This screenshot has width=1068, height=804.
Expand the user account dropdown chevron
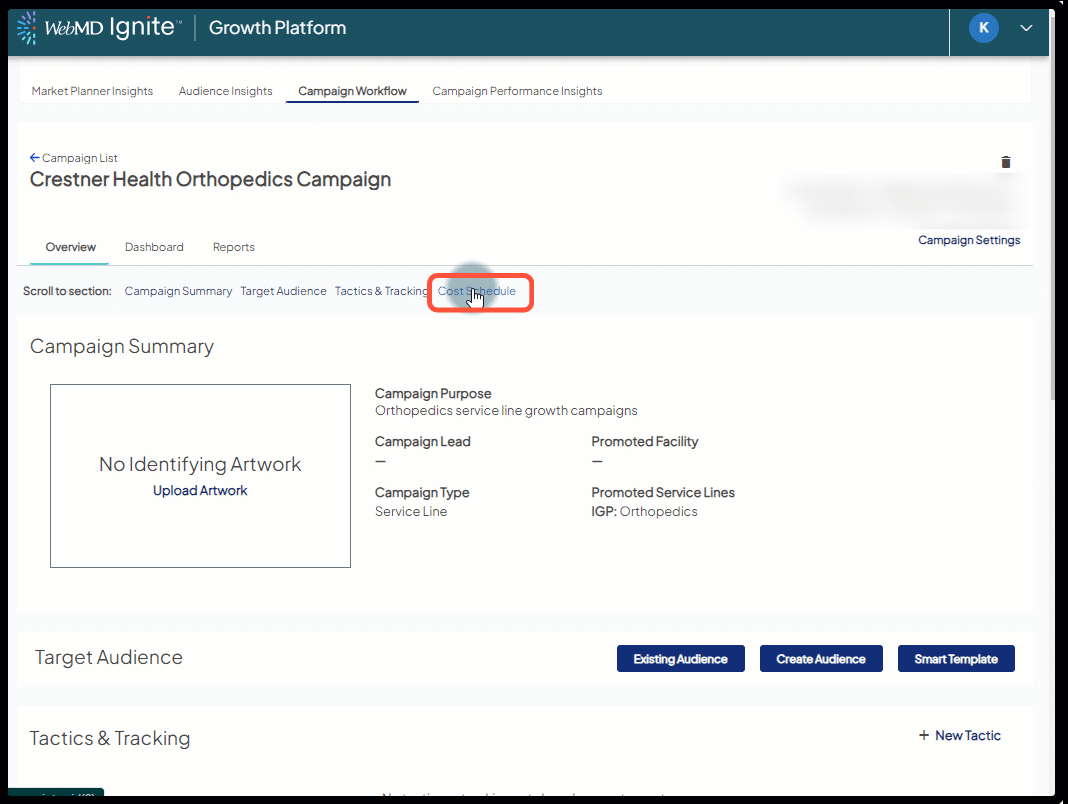click(1026, 28)
